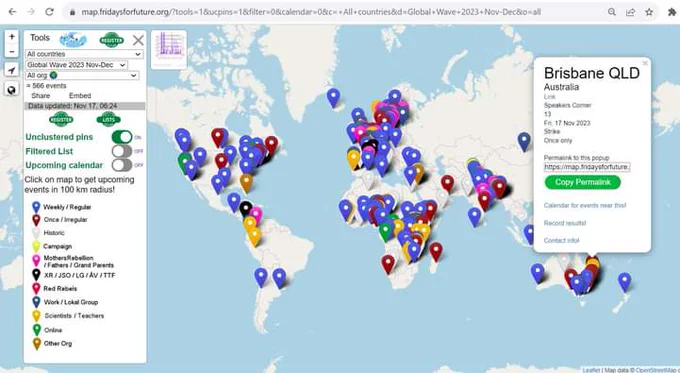The height and width of the screenshot is (373, 680).
Task: Open the Global Wave 2023 Nov-Dec dropdown
Action: [76, 65]
